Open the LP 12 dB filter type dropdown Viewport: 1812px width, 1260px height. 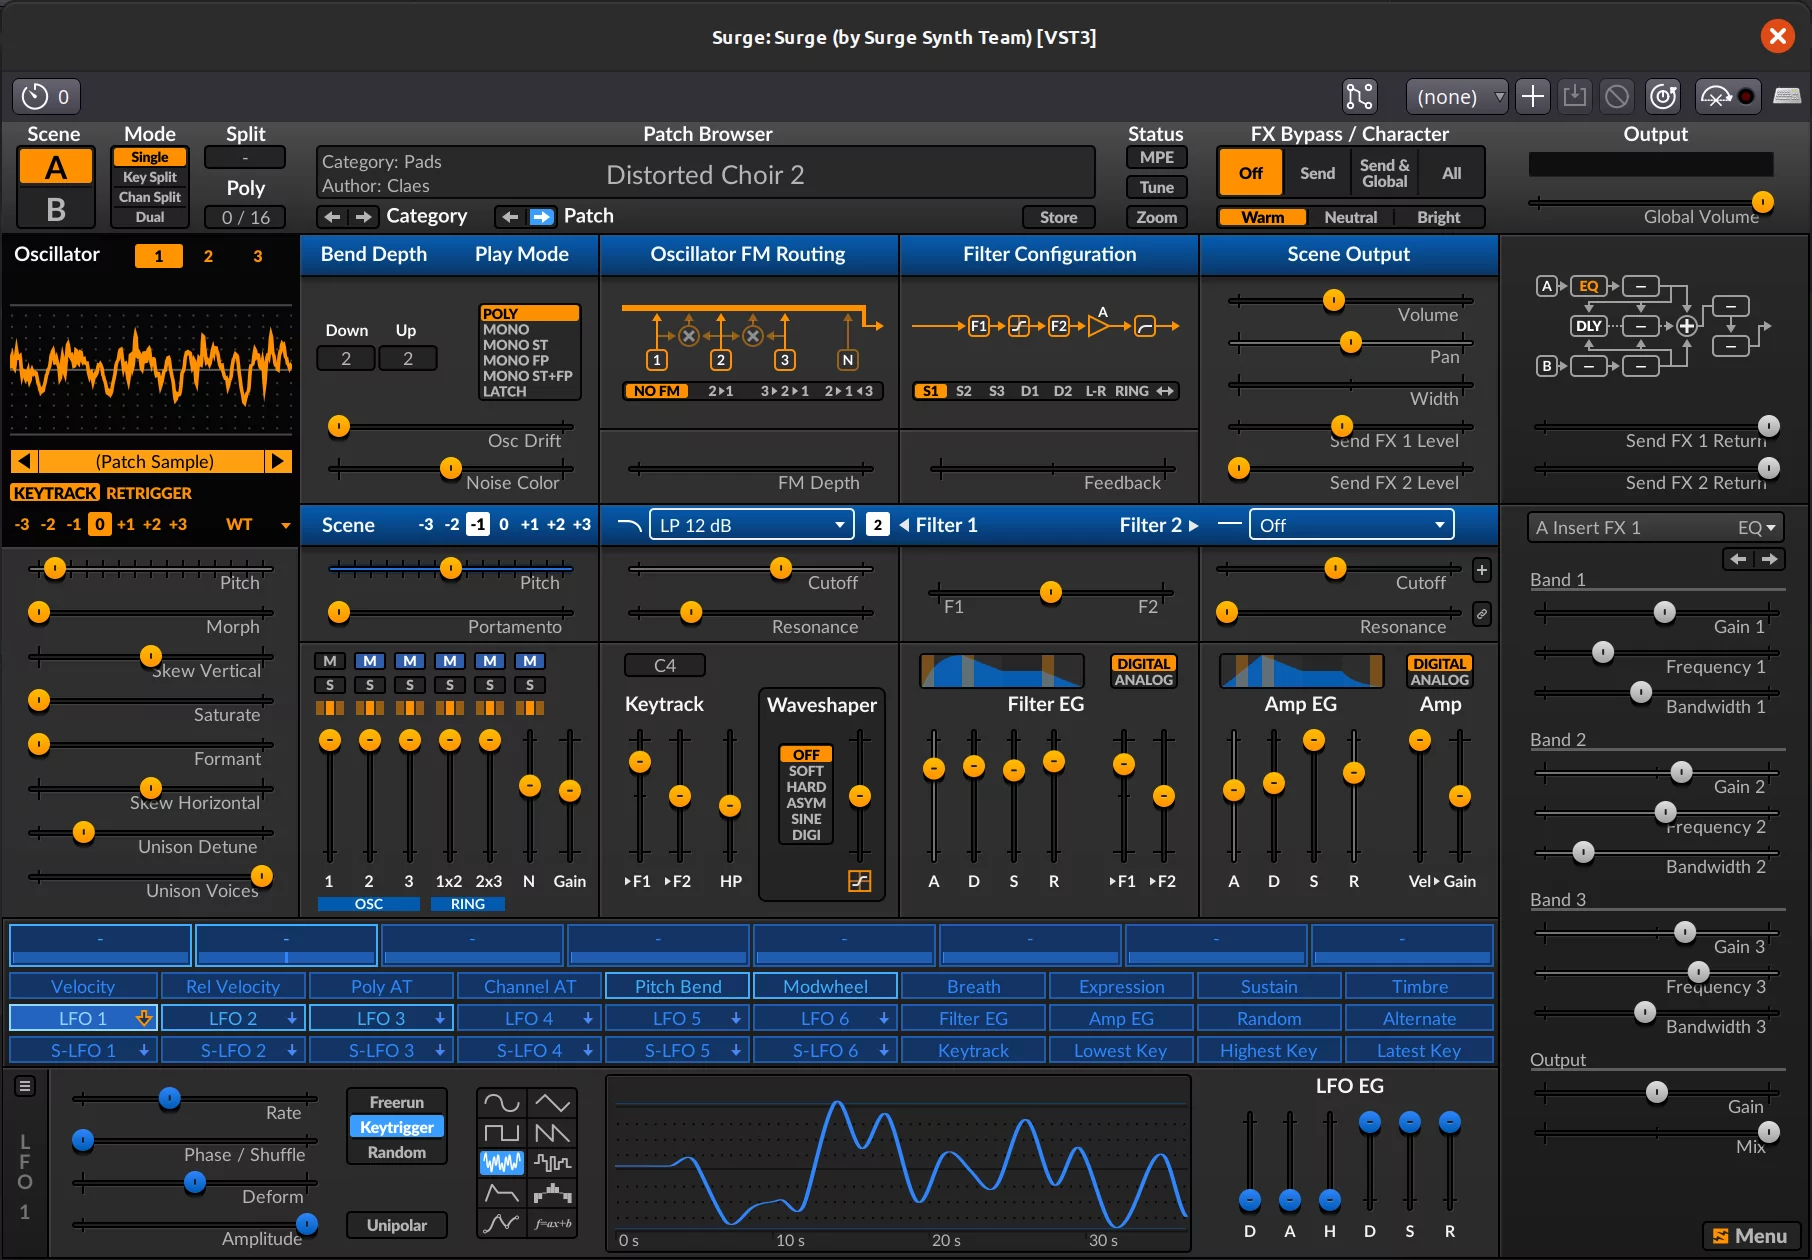tap(752, 525)
